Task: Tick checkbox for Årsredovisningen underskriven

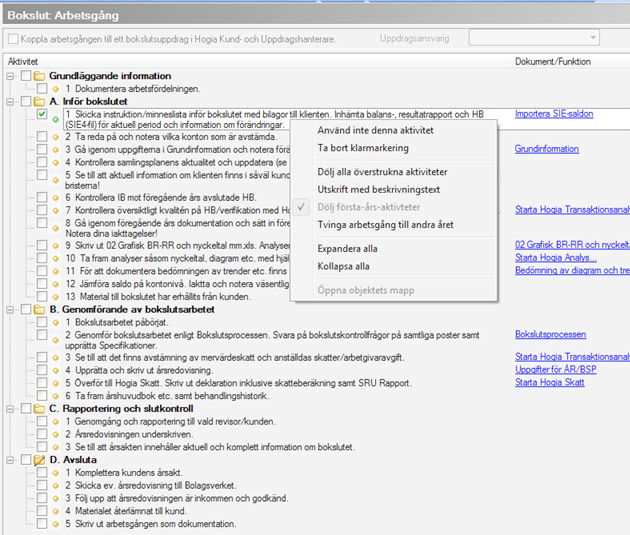Action: pos(42,434)
